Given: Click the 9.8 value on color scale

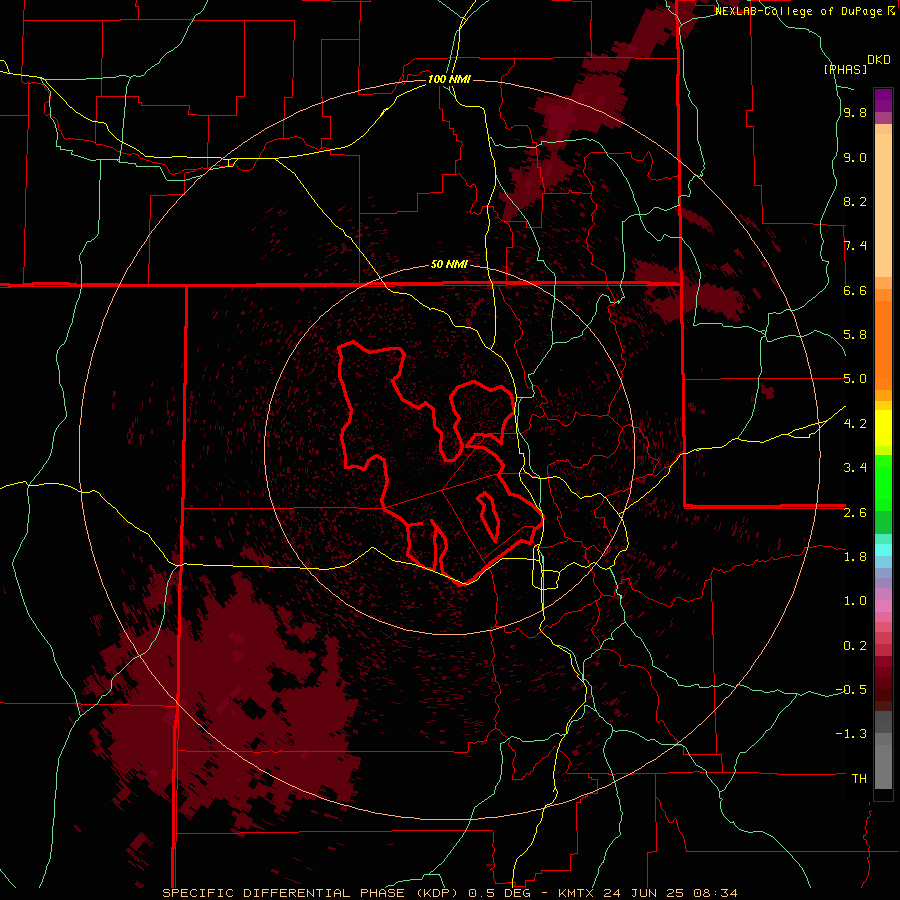Looking at the screenshot, I should [855, 112].
